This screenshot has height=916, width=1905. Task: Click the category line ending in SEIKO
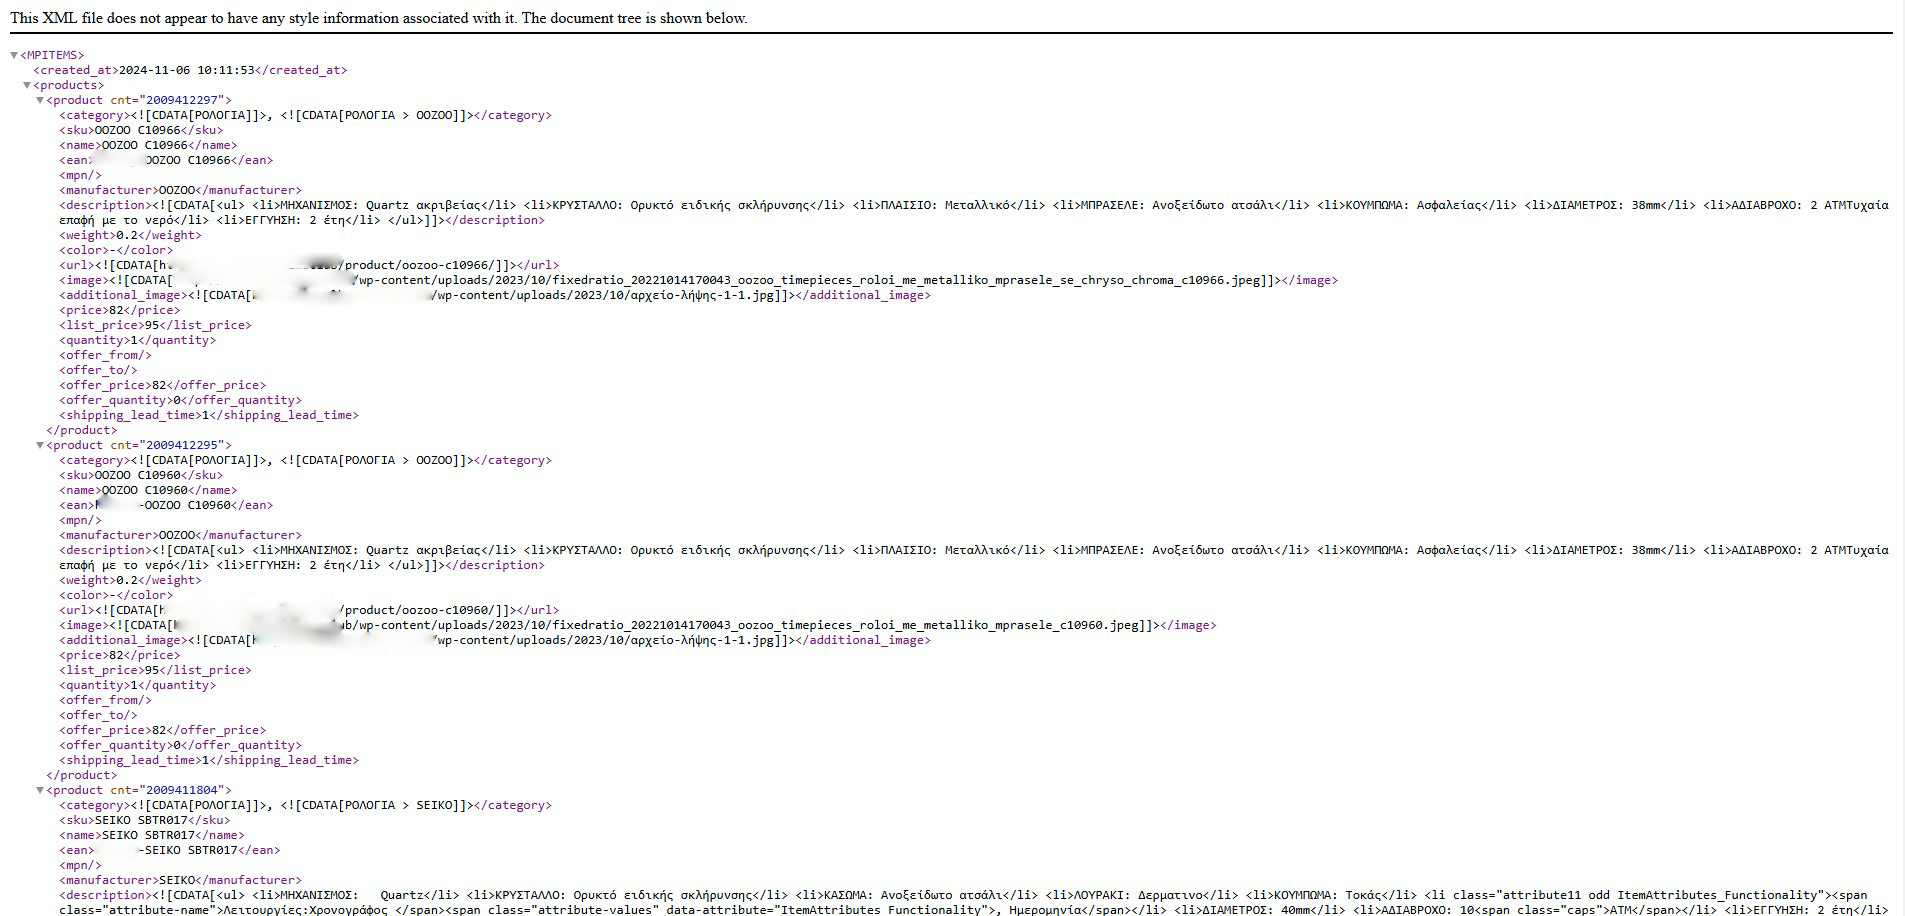click(305, 805)
